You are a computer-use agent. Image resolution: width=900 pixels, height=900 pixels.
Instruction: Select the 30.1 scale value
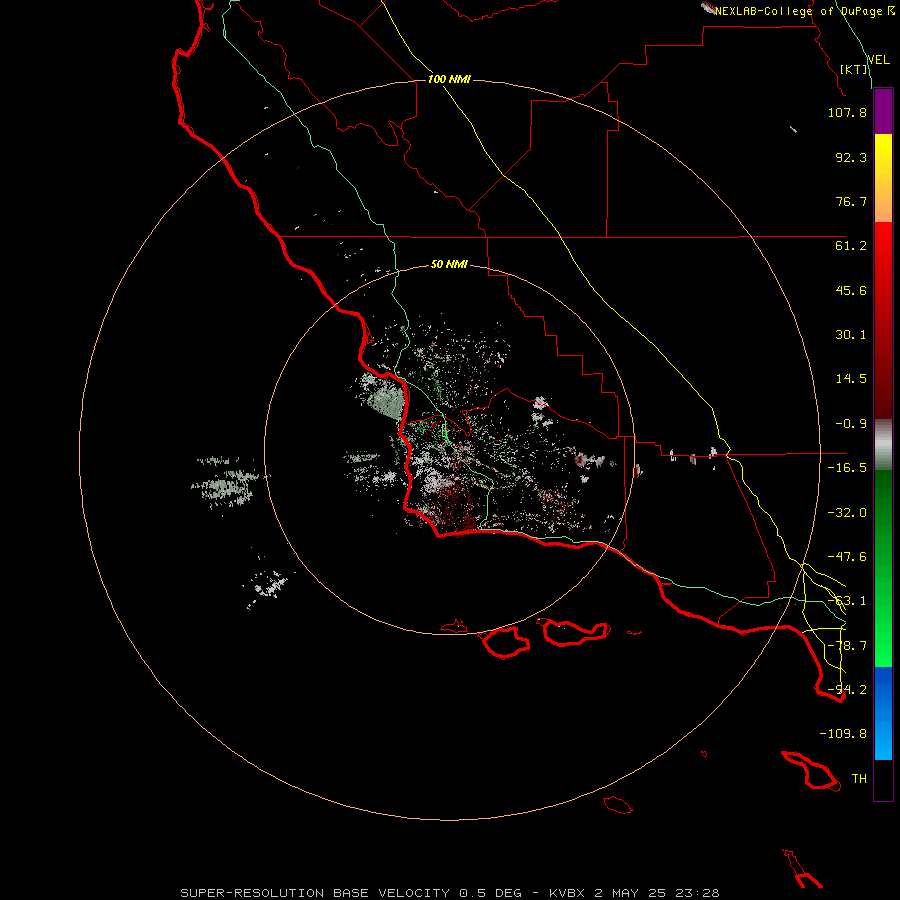851,335
